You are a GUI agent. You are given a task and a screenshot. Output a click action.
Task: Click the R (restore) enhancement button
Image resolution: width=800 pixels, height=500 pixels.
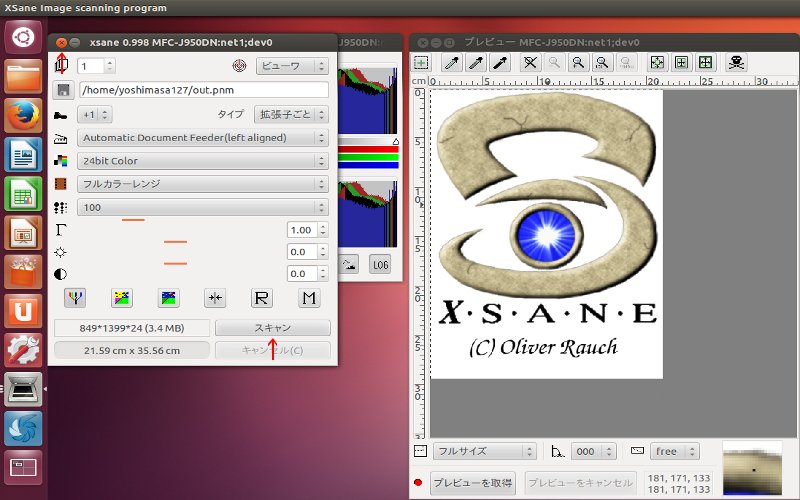coord(261,298)
